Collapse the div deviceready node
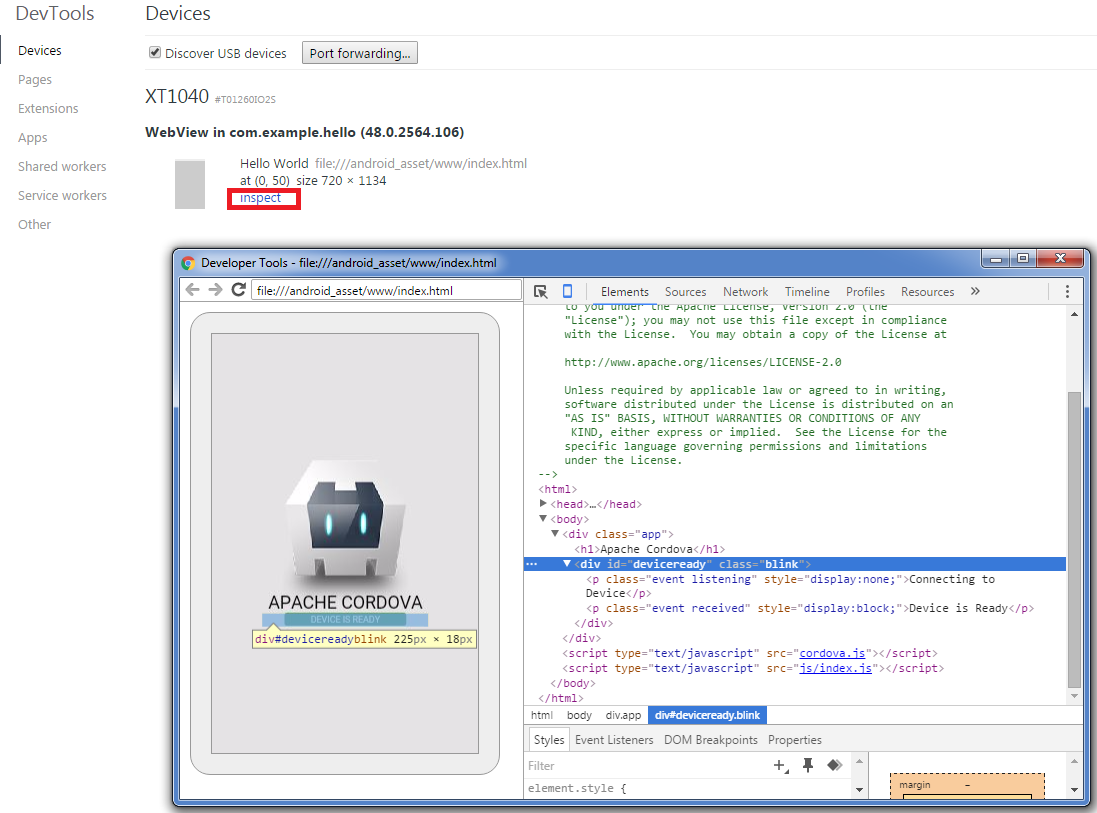Viewport: 1097px width, 813px height. (567, 563)
